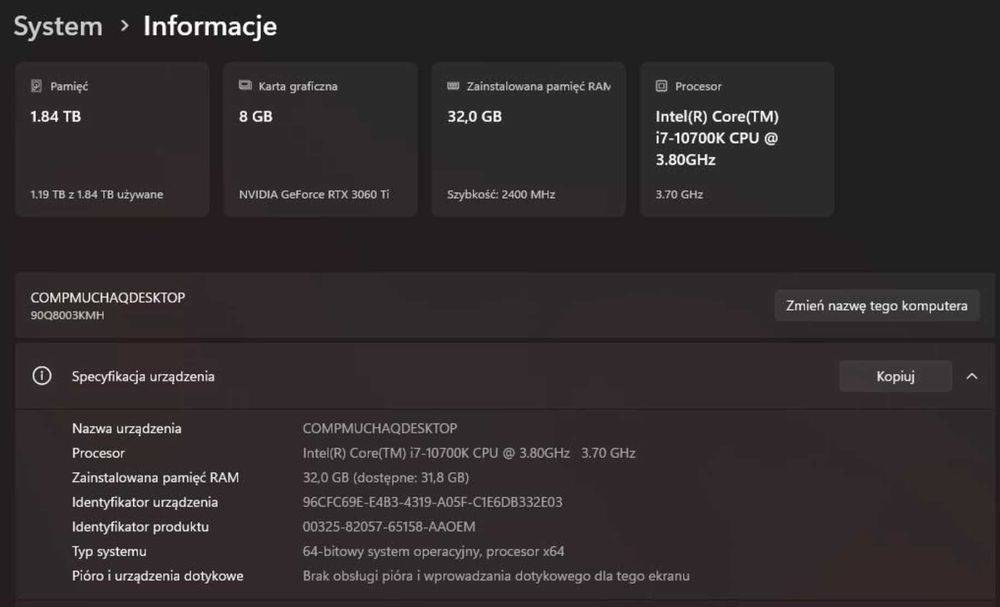The height and width of the screenshot is (607, 1000).
Task: Click the chip icon beside Procesor card title
Action: point(661,86)
